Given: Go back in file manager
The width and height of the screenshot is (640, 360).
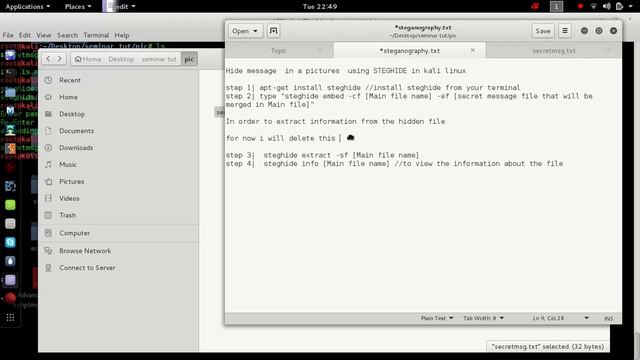Looking at the screenshot, I should pos(48,59).
